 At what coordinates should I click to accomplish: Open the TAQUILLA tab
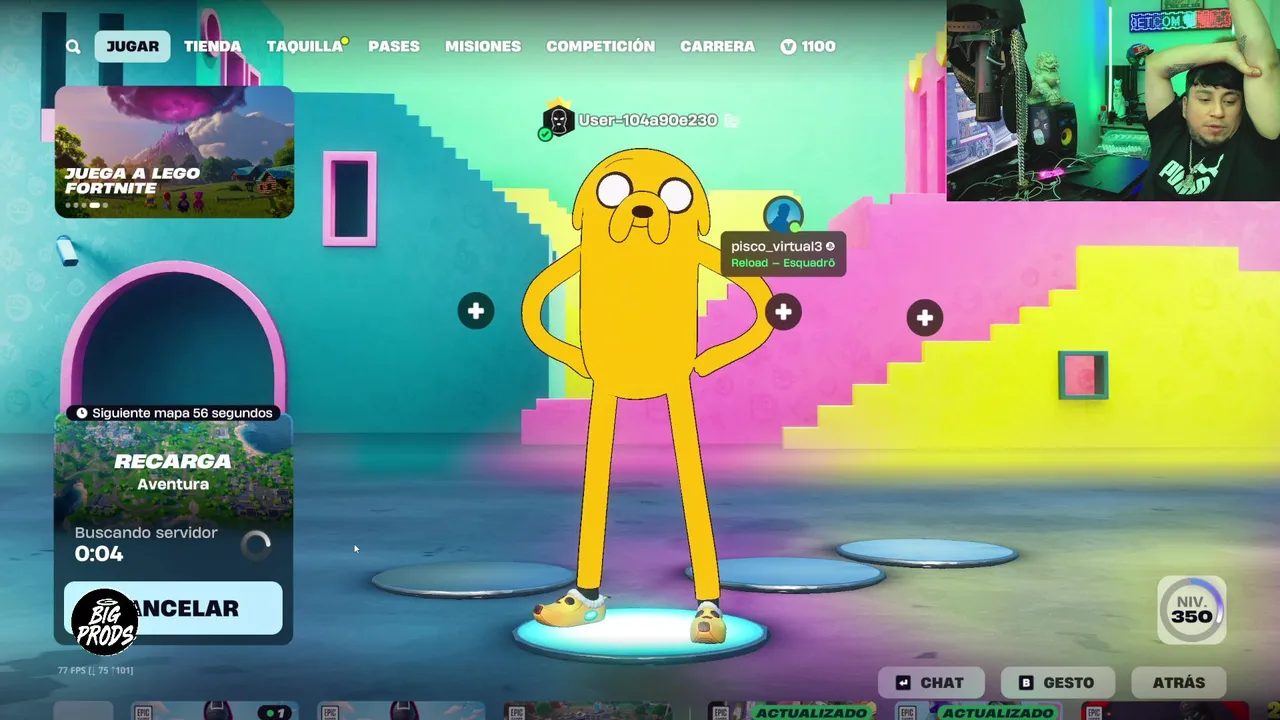[305, 46]
